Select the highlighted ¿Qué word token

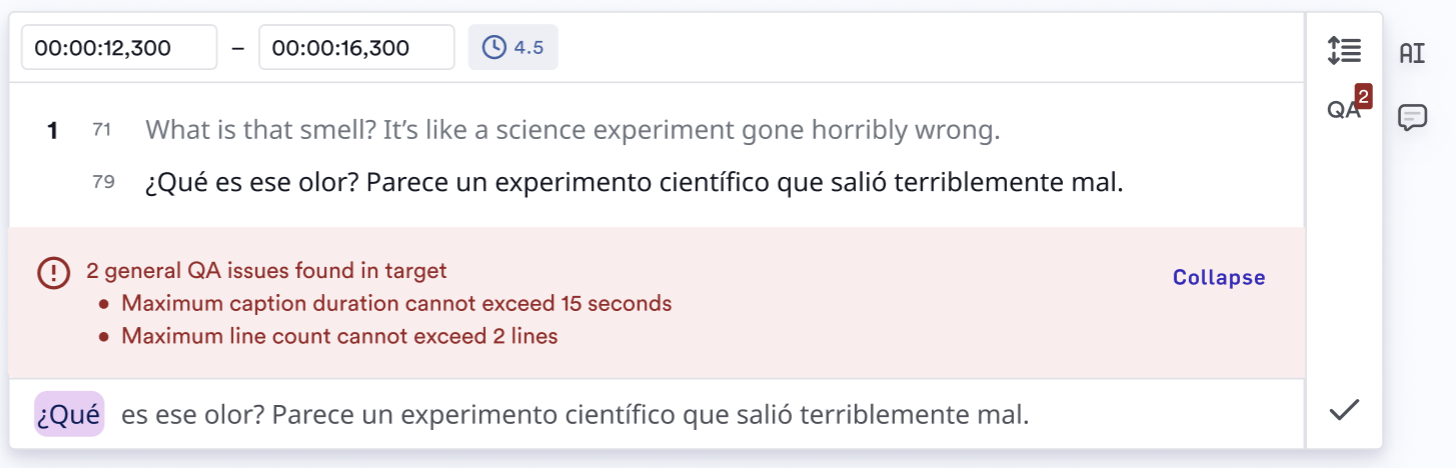pyautogui.click(x=69, y=414)
